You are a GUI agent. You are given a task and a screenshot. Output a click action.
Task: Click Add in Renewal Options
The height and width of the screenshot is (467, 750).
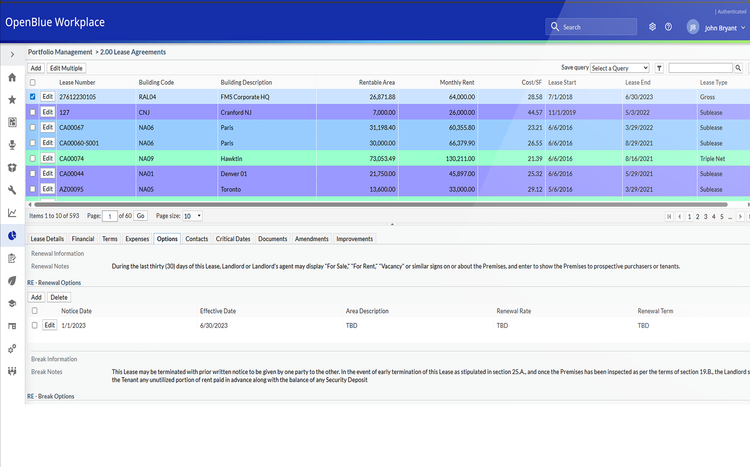36,298
